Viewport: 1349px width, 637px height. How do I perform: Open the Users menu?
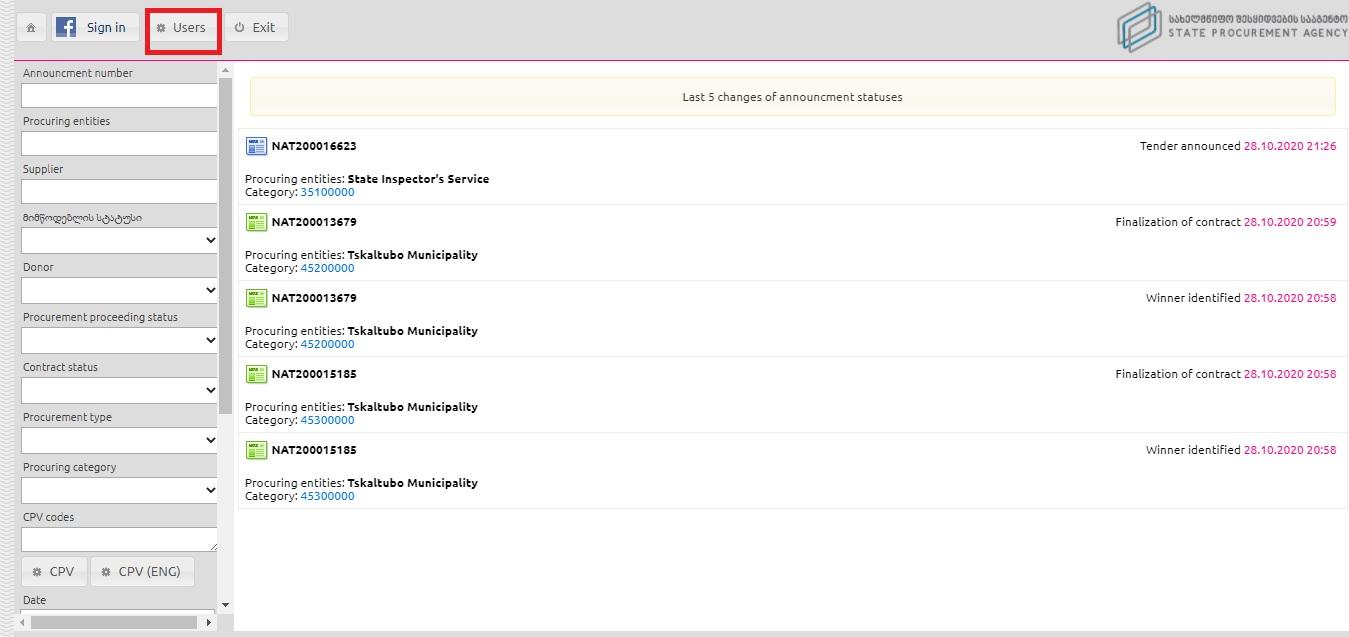[181, 28]
